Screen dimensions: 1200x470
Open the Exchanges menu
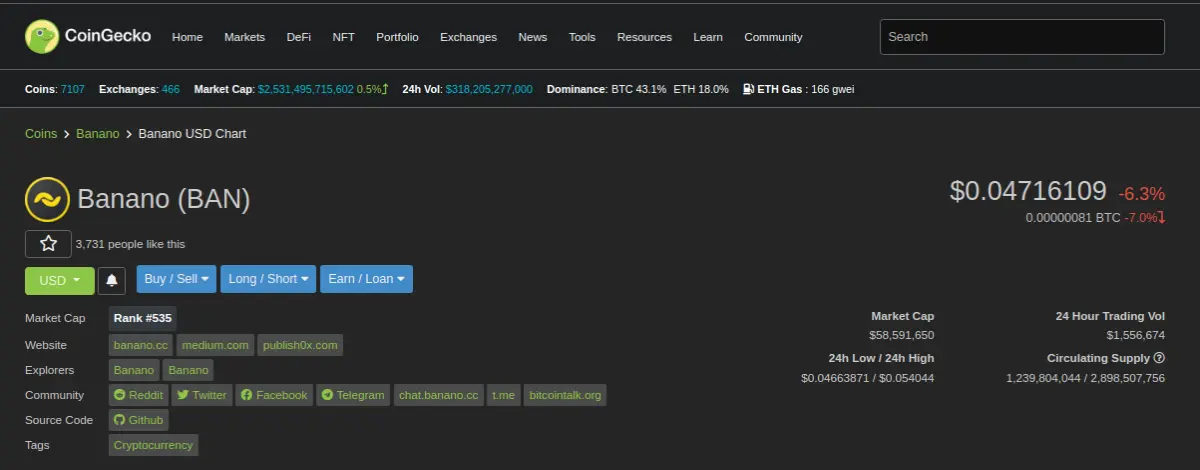click(x=468, y=37)
